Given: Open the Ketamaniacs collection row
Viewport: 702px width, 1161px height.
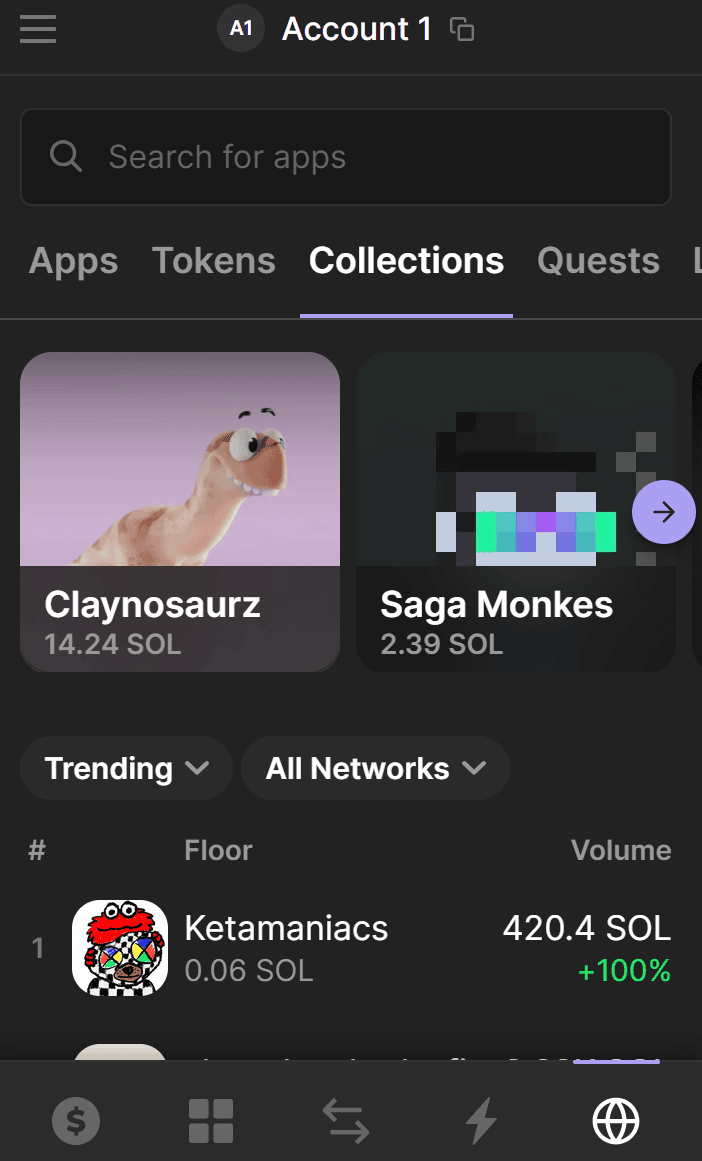Looking at the screenshot, I should [x=350, y=948].
